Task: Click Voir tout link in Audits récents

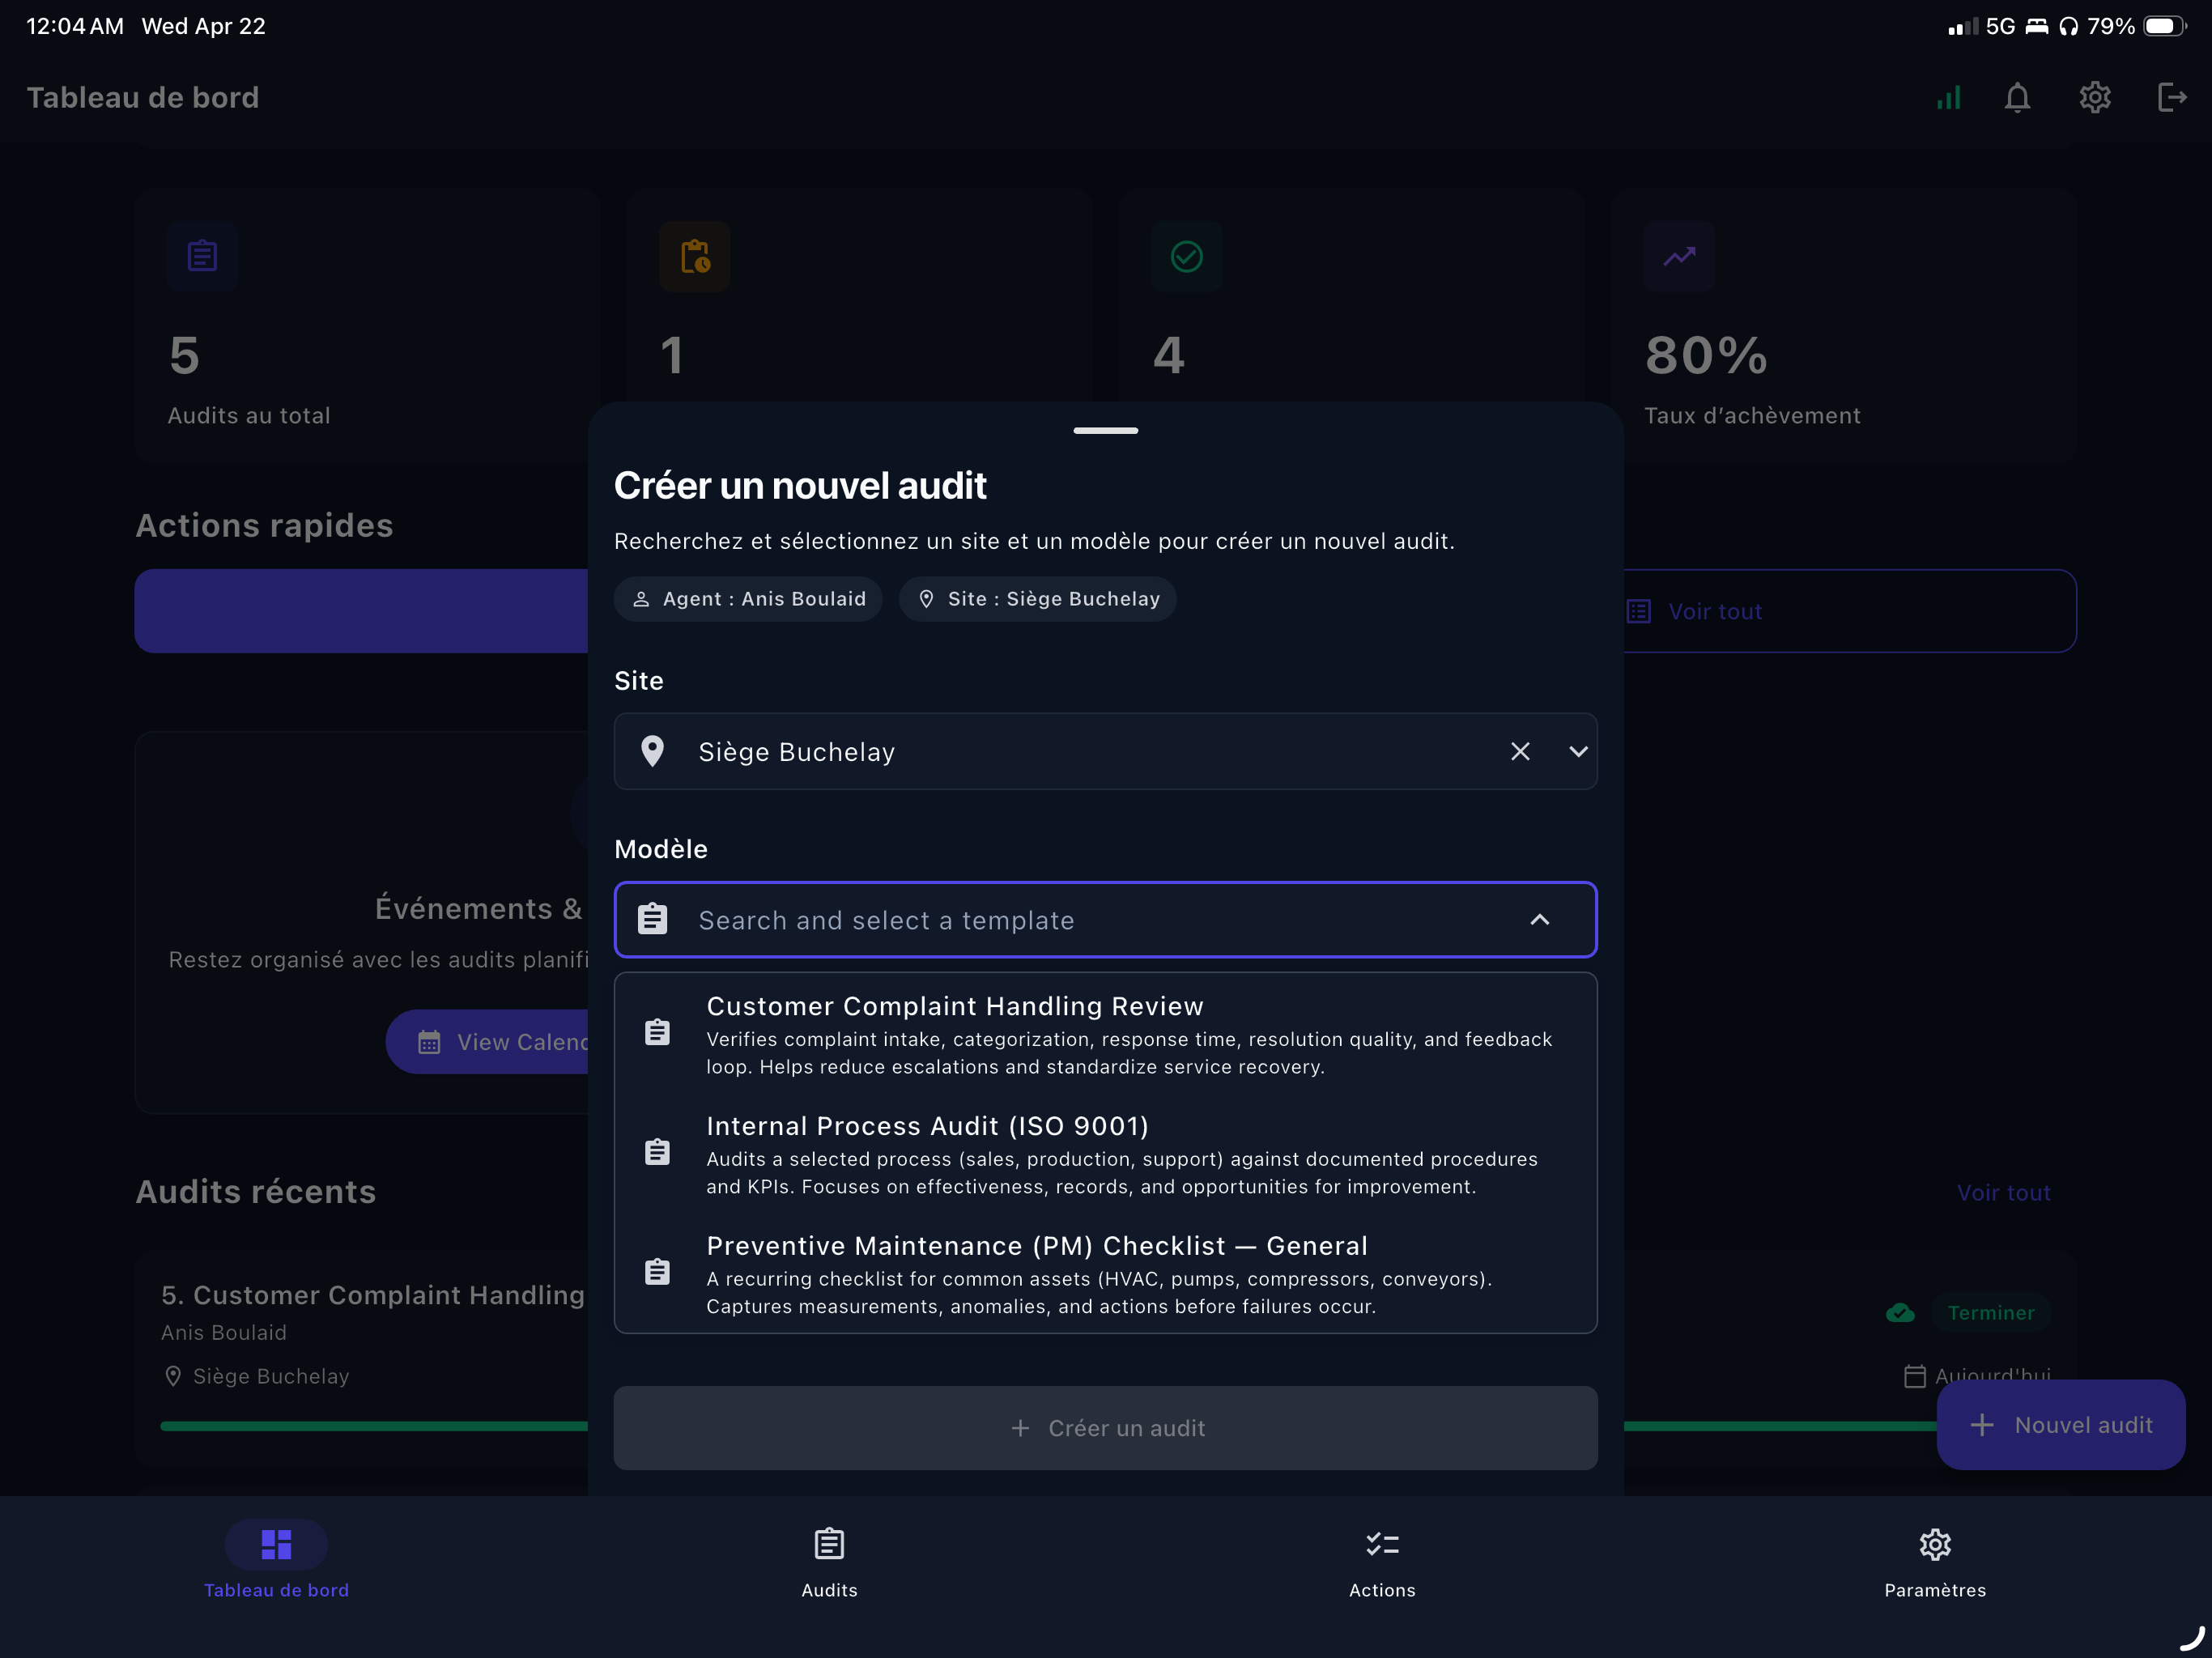Action: 2004,1193
